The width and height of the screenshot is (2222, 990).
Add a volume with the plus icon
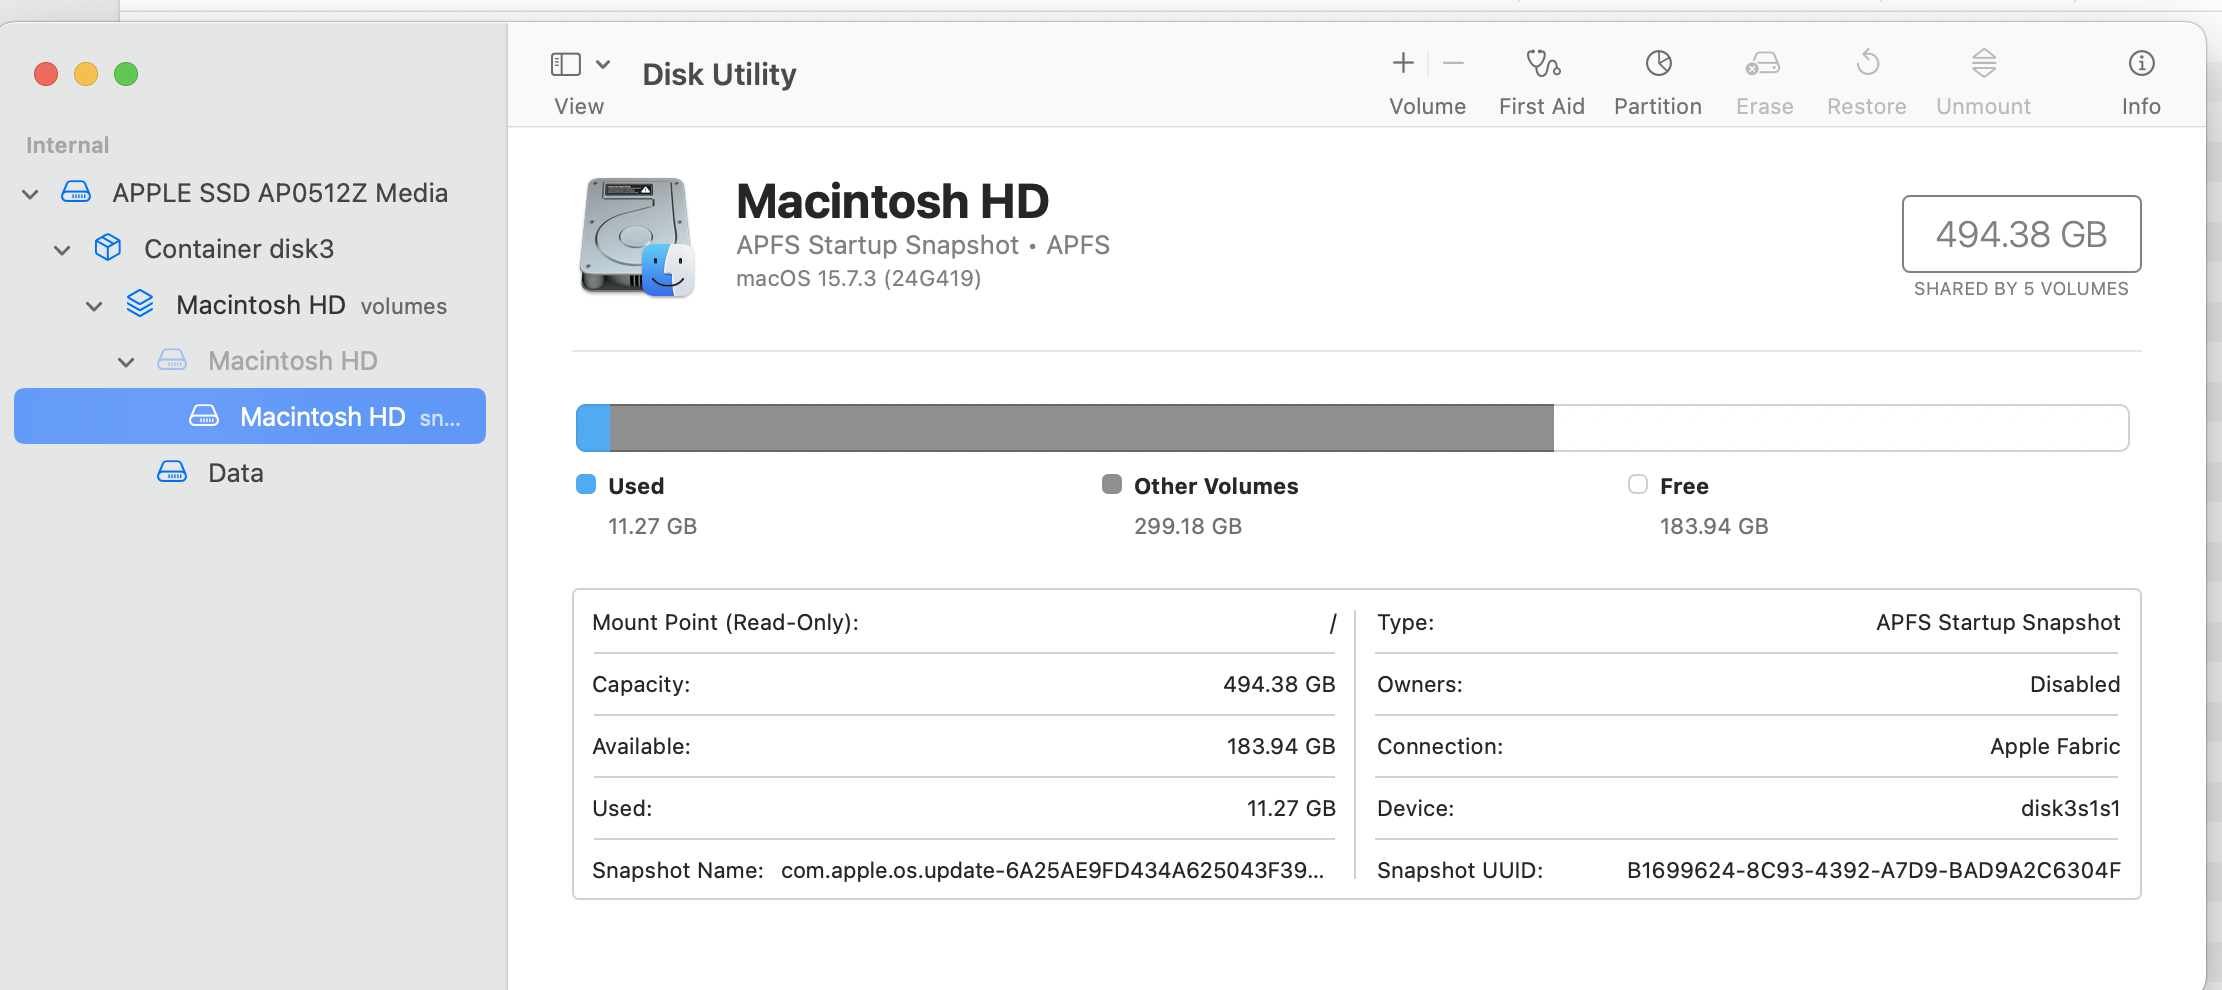(x=1403, y=63)
